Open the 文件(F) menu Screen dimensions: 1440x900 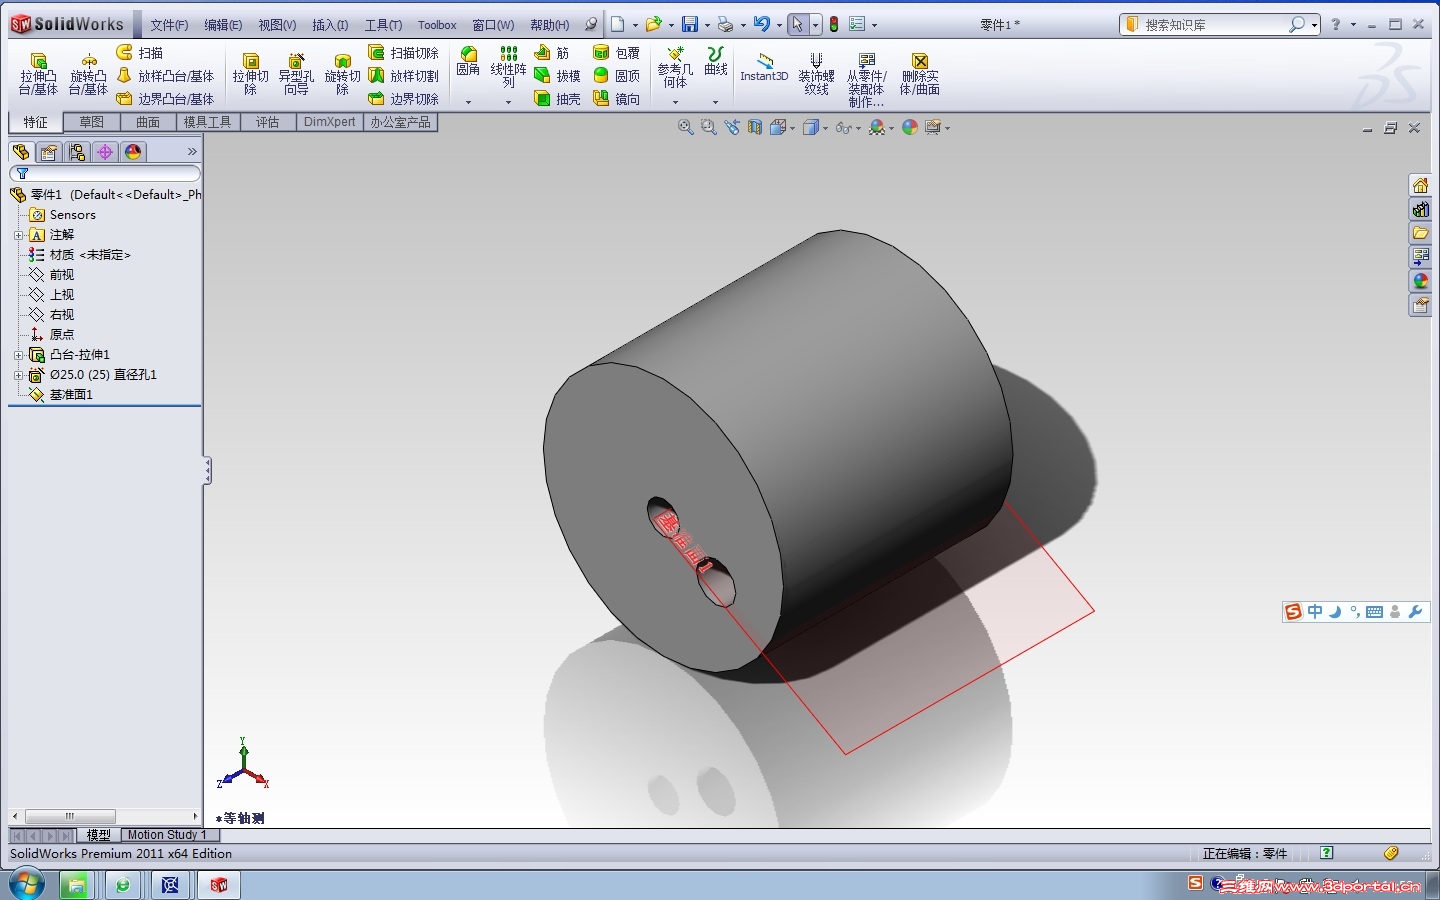point(169,25)
